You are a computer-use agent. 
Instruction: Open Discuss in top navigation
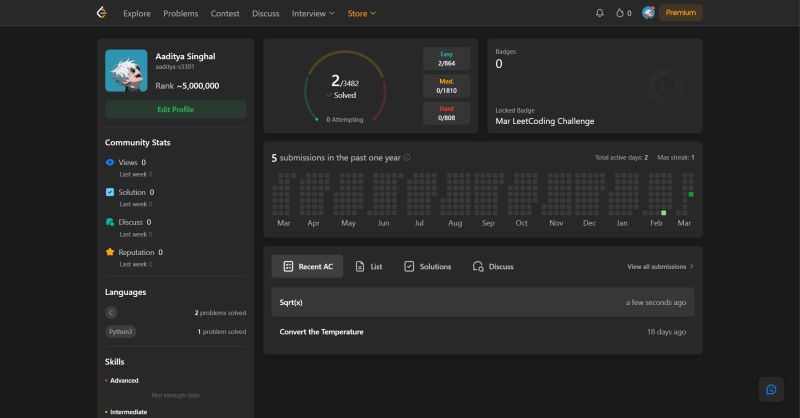266,13
